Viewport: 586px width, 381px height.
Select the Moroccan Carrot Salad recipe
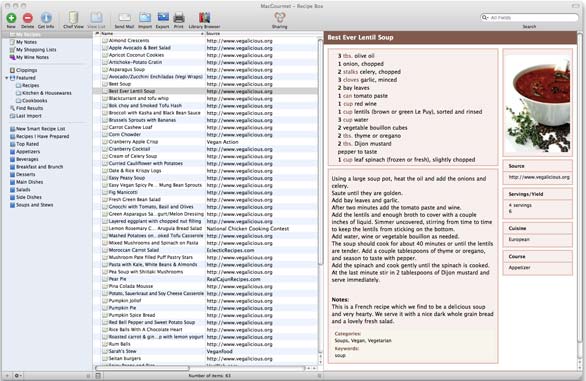point(205,250)
